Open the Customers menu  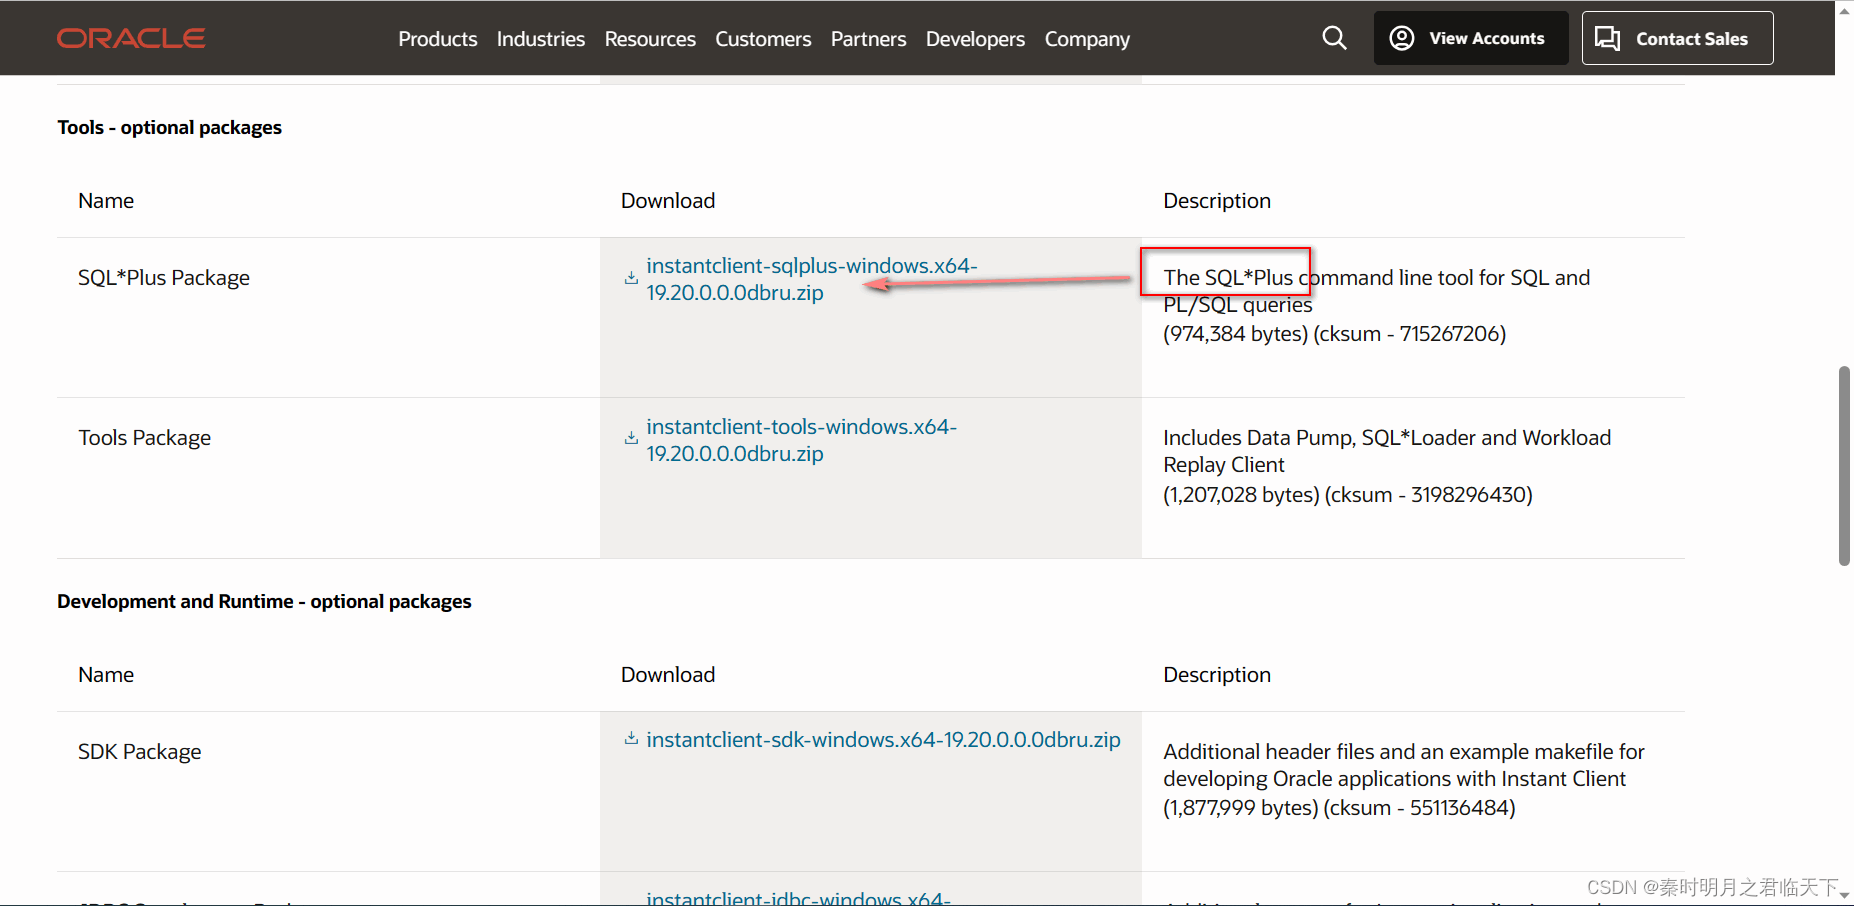point(763,39)
